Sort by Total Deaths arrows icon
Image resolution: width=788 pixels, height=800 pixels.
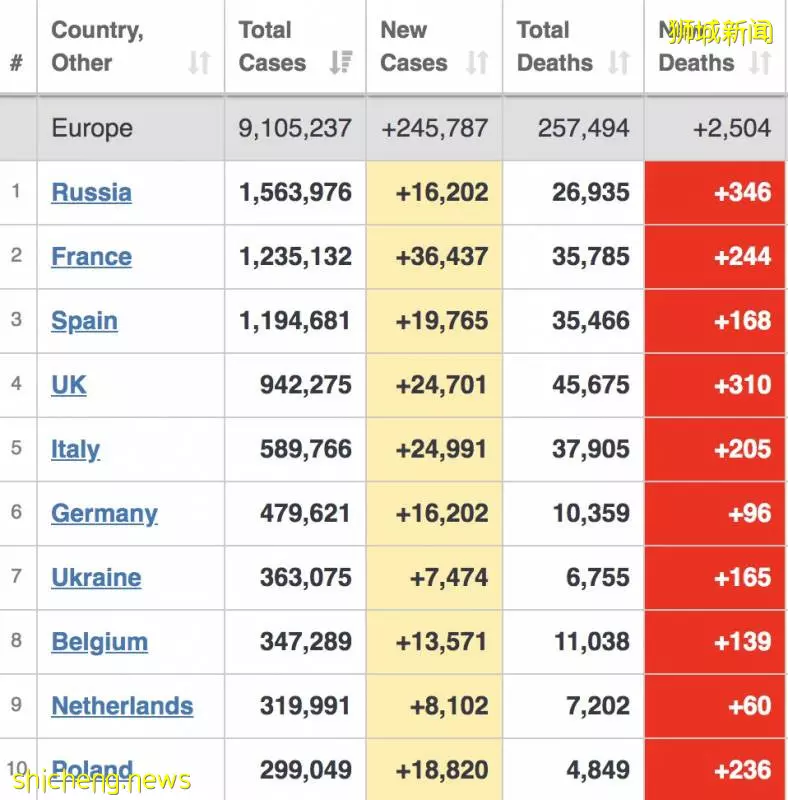click(619, 63)
